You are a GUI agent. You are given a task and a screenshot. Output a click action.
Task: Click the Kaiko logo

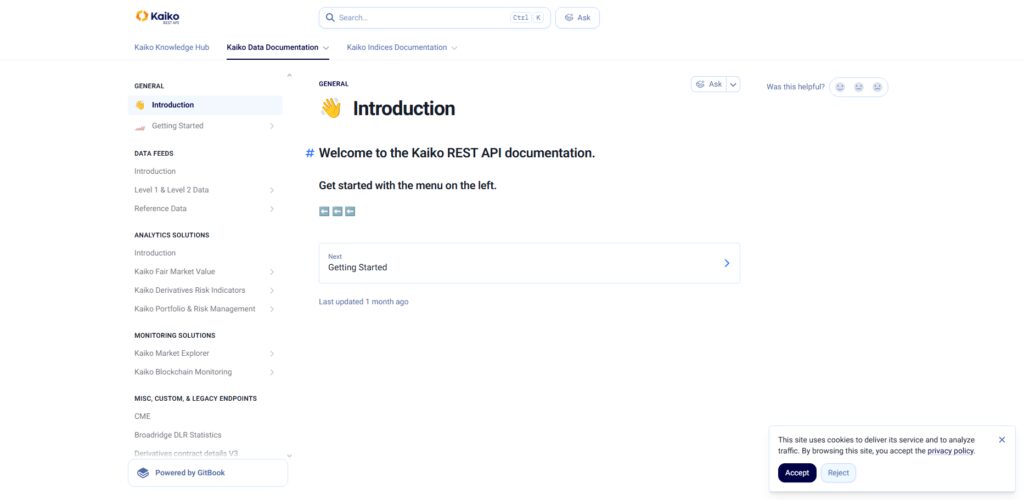157,17
